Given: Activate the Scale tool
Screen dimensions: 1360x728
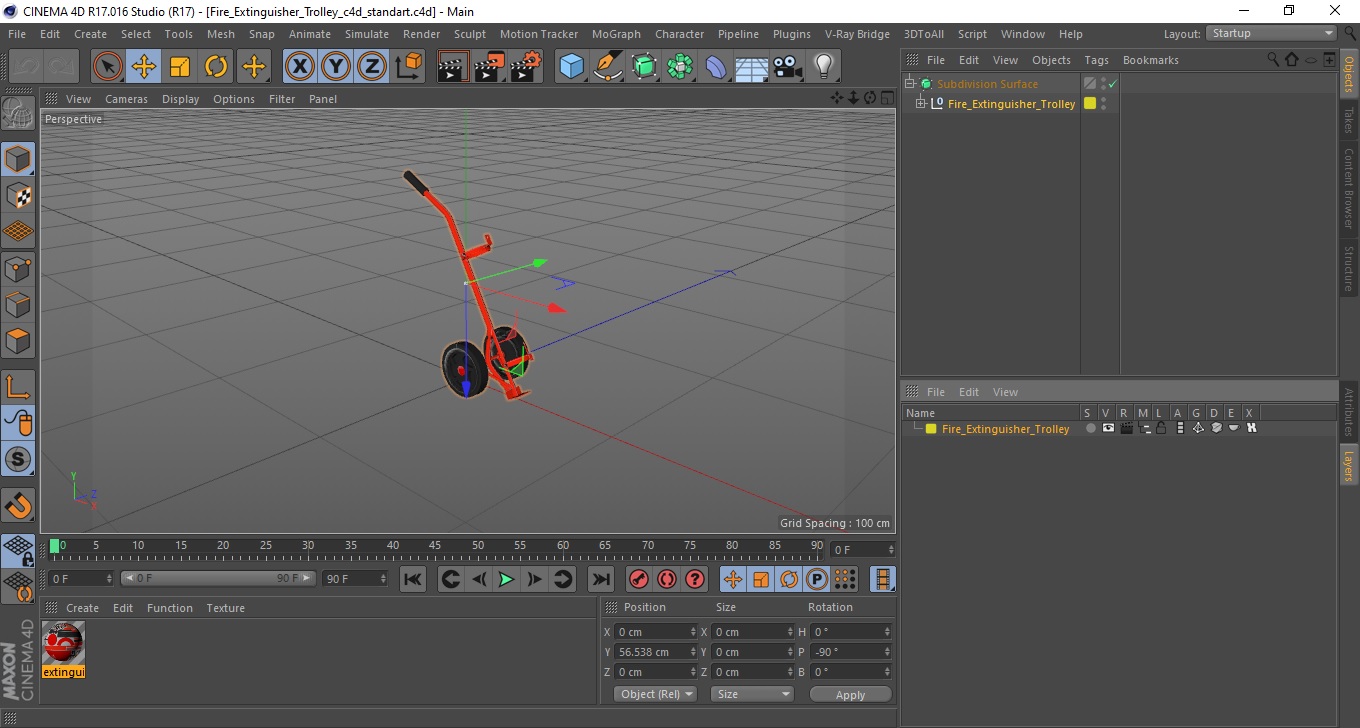Looking at the screenshot, I should (x=180, y=67).
